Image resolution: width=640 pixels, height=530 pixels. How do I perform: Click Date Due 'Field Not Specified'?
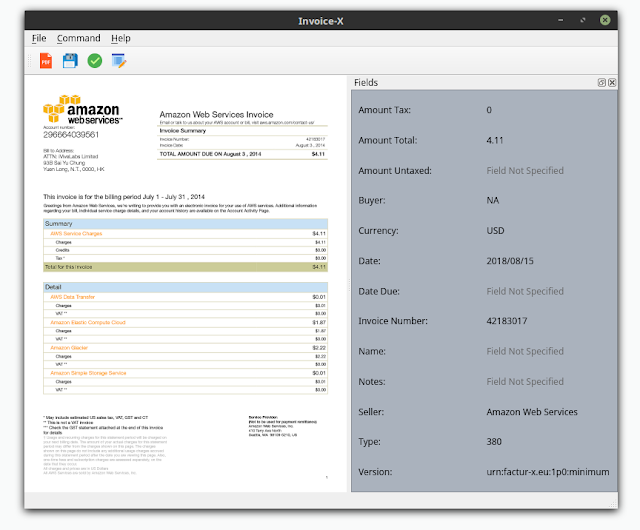[x=525, y=291]
